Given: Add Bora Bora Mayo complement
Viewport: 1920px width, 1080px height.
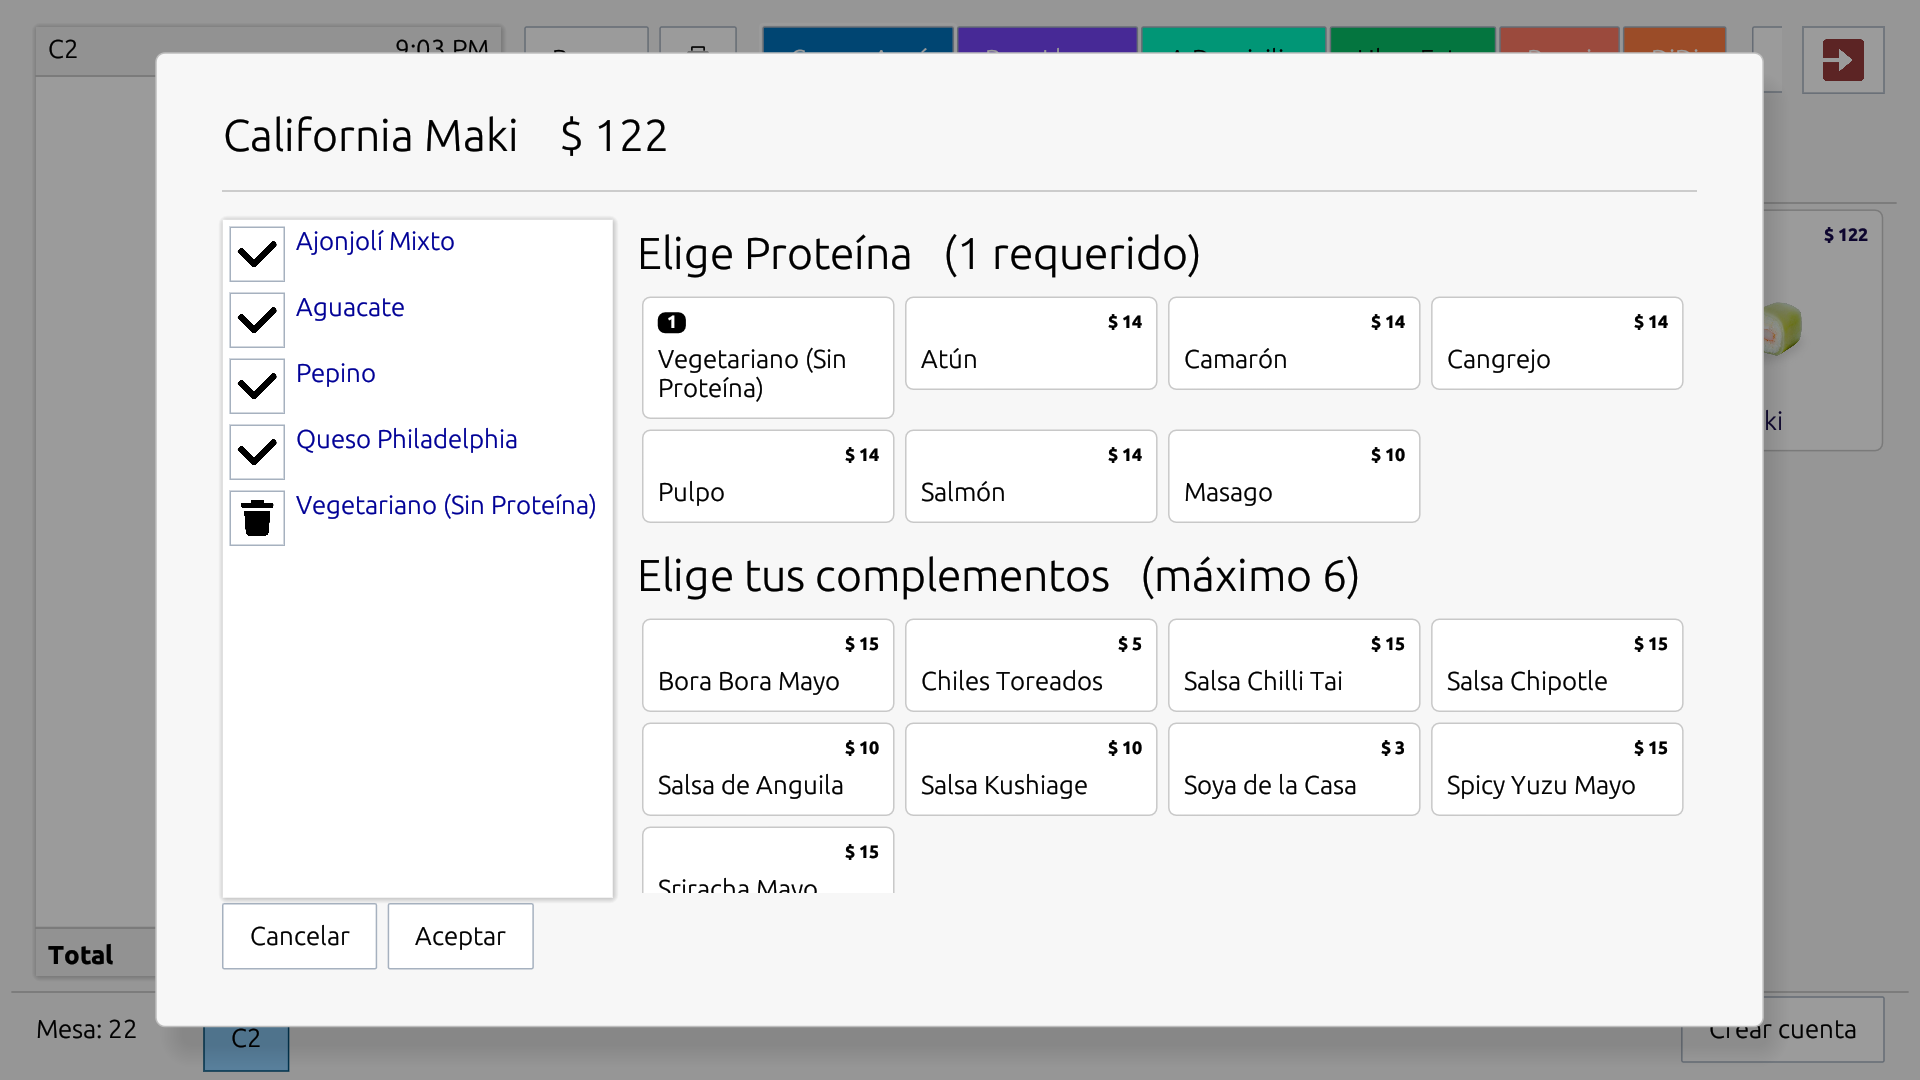Looking at the screenshot, I should click(x=767, y=665).
